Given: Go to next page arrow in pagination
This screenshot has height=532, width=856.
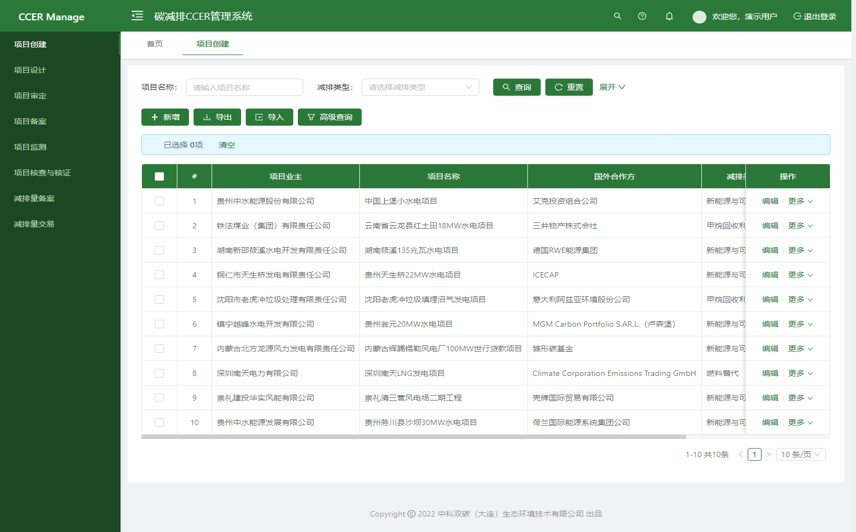Looking at the screenshot, I should tap(768, 455).
